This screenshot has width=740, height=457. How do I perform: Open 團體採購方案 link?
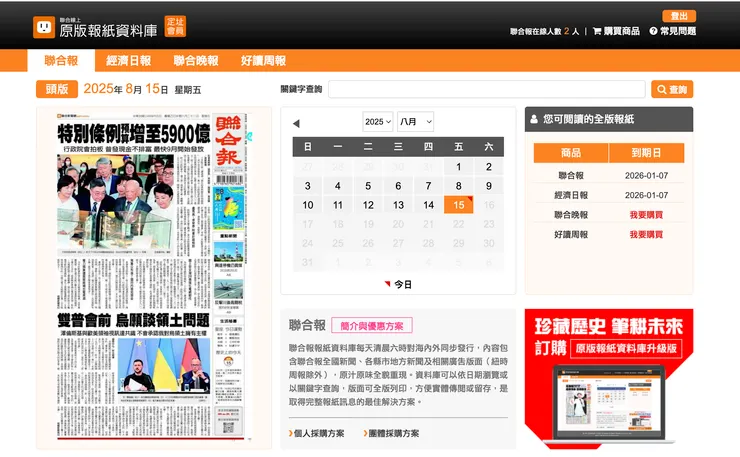(x=391, y=433)
